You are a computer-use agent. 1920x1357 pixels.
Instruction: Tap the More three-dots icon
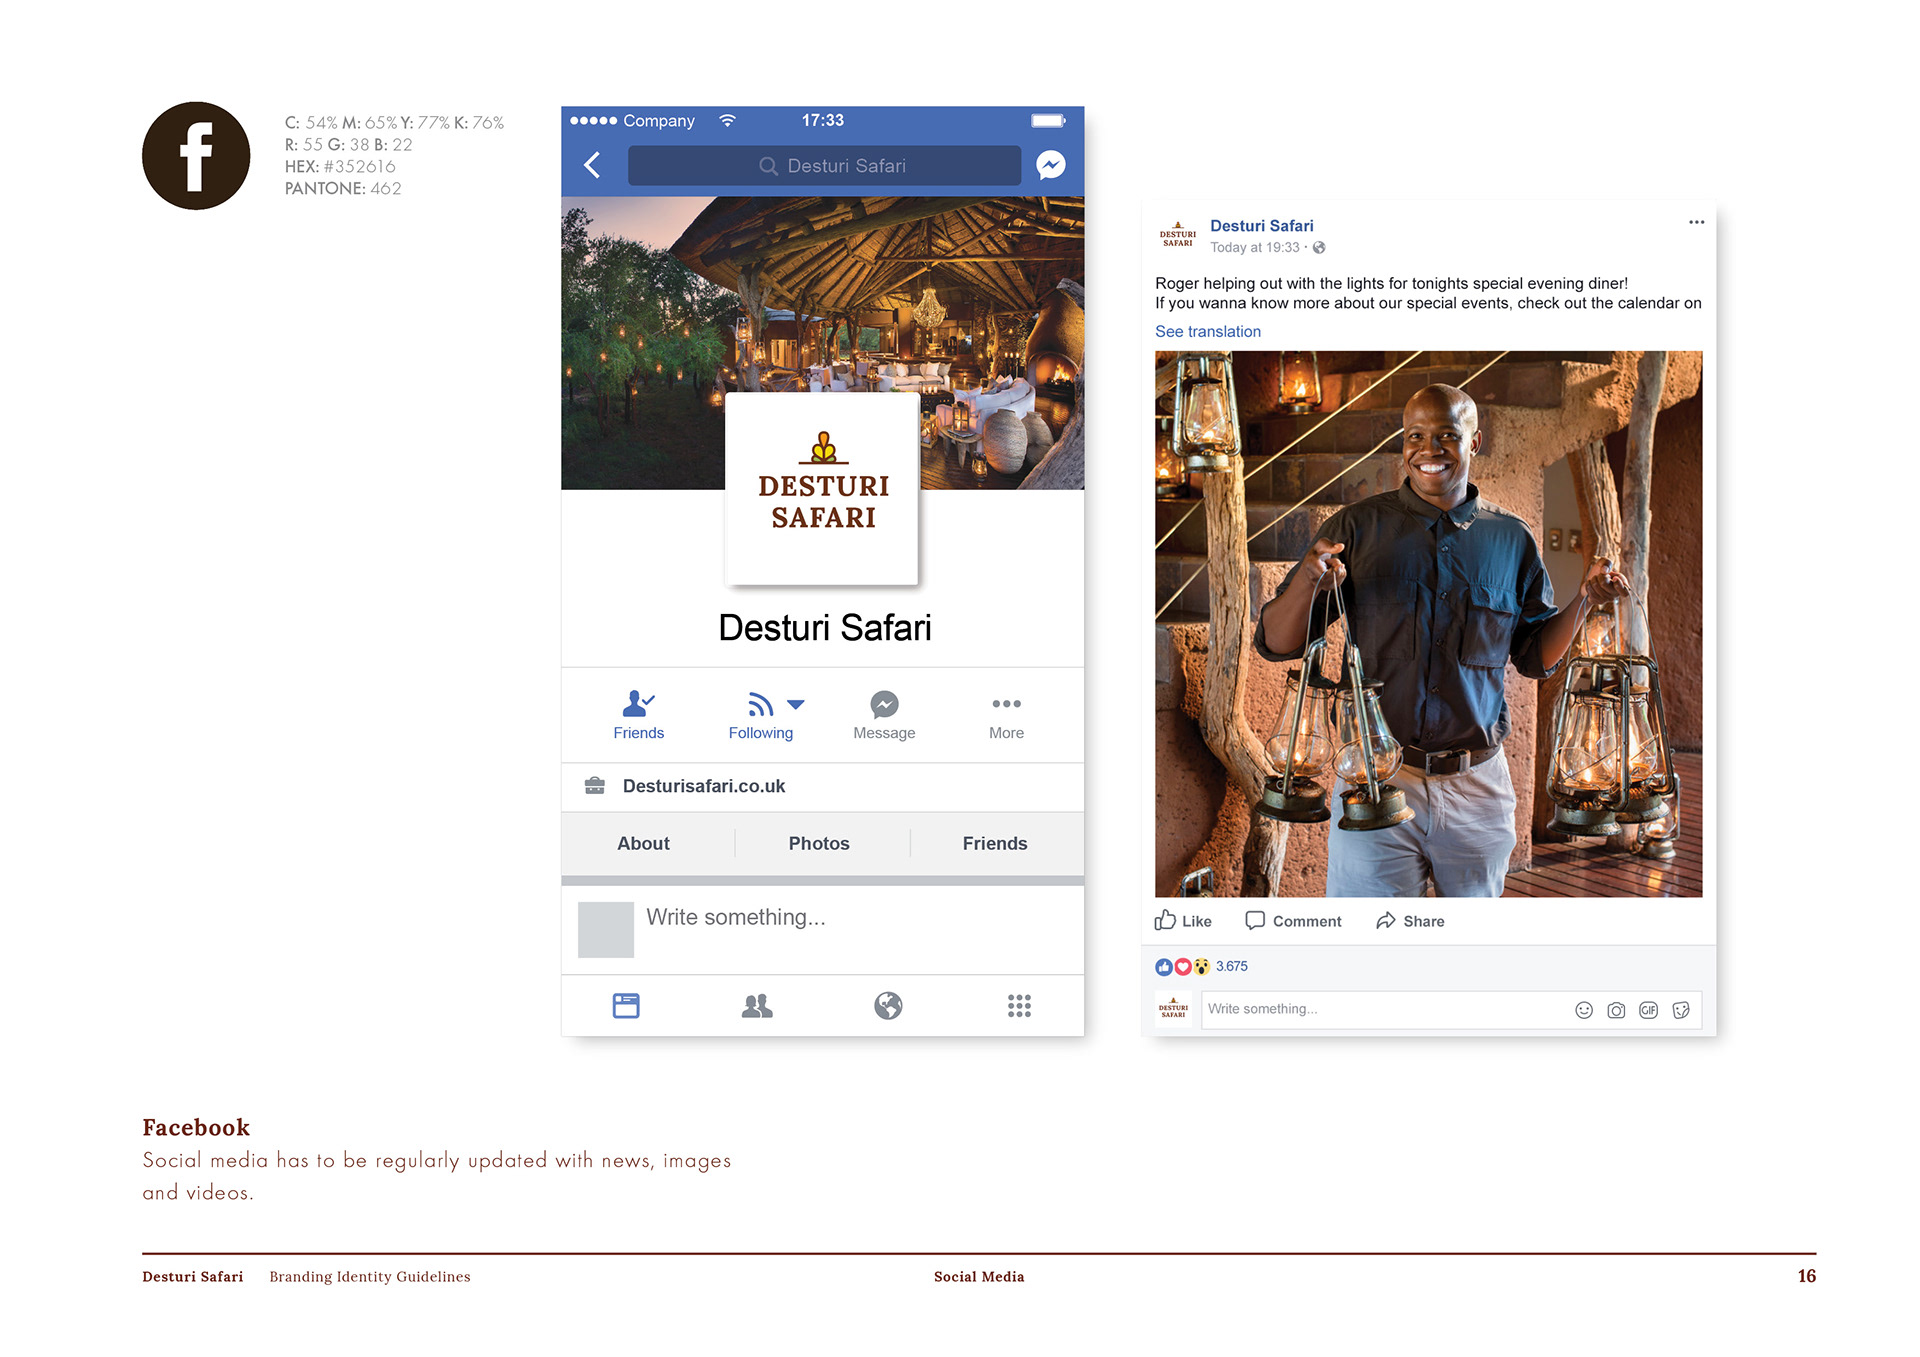point(1006,704)
